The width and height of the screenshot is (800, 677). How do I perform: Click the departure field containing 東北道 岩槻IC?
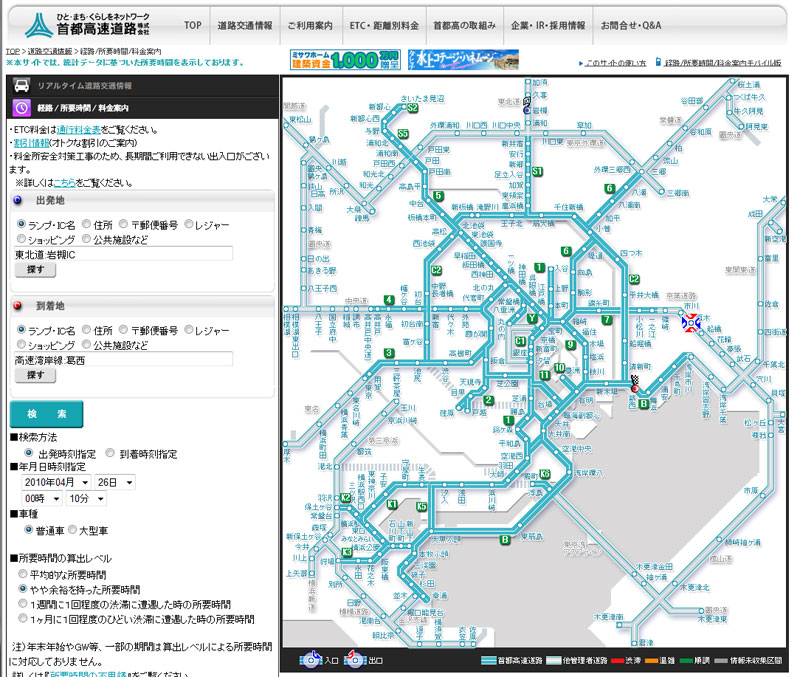pos(123,254)
